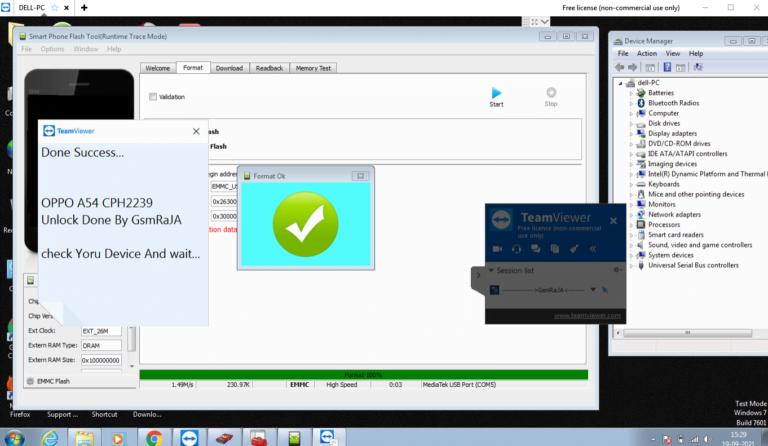768x446 pixels.
Task: Open the Options menu in Flash Tool
Action: click(x=52, y=49)
